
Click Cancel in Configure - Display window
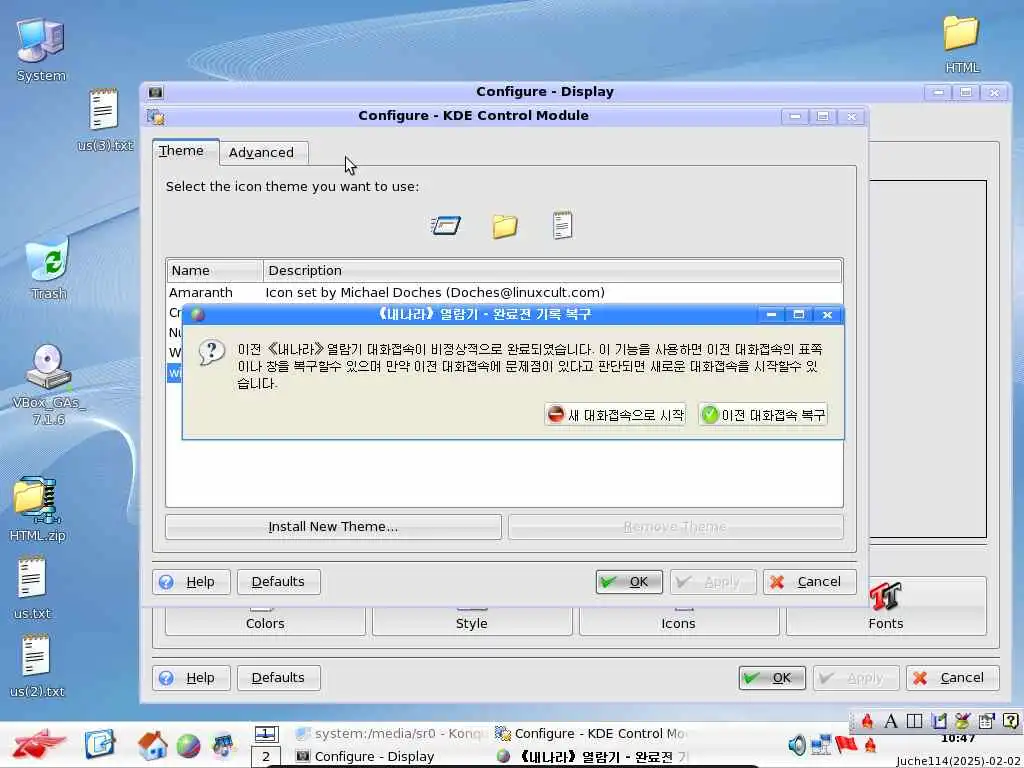952,677
